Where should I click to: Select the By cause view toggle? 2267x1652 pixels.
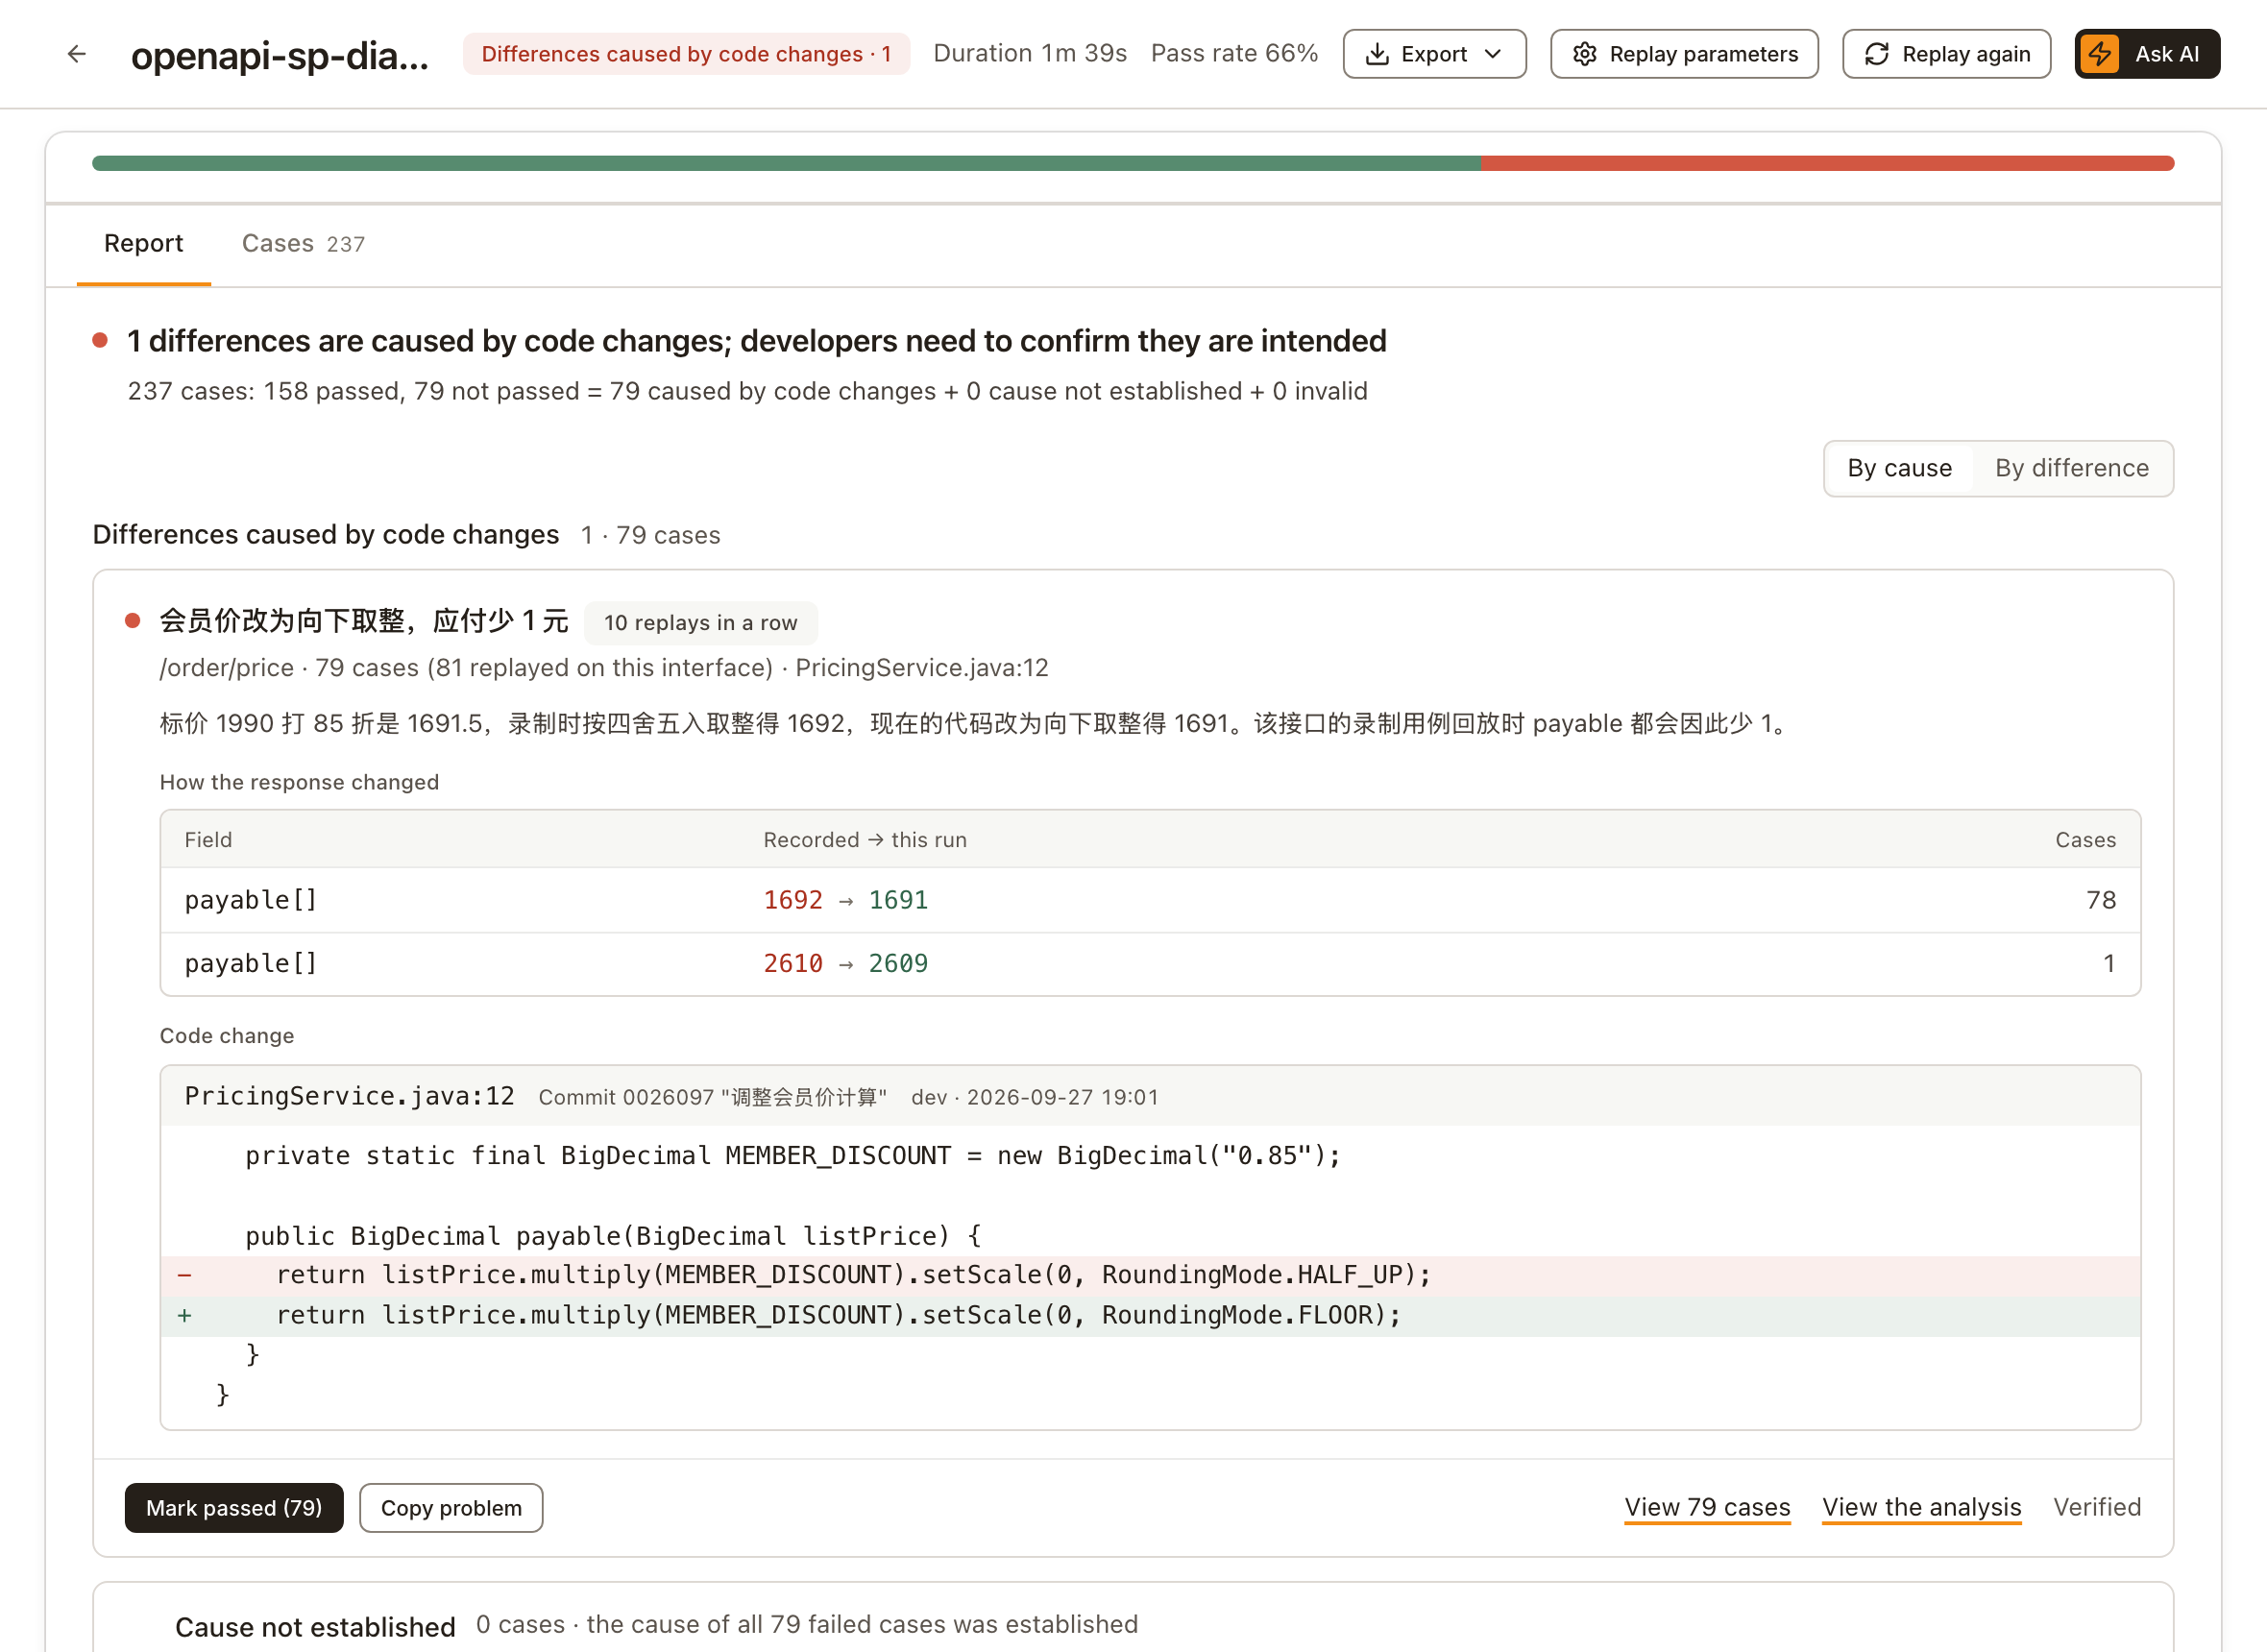coord(1899,469)
